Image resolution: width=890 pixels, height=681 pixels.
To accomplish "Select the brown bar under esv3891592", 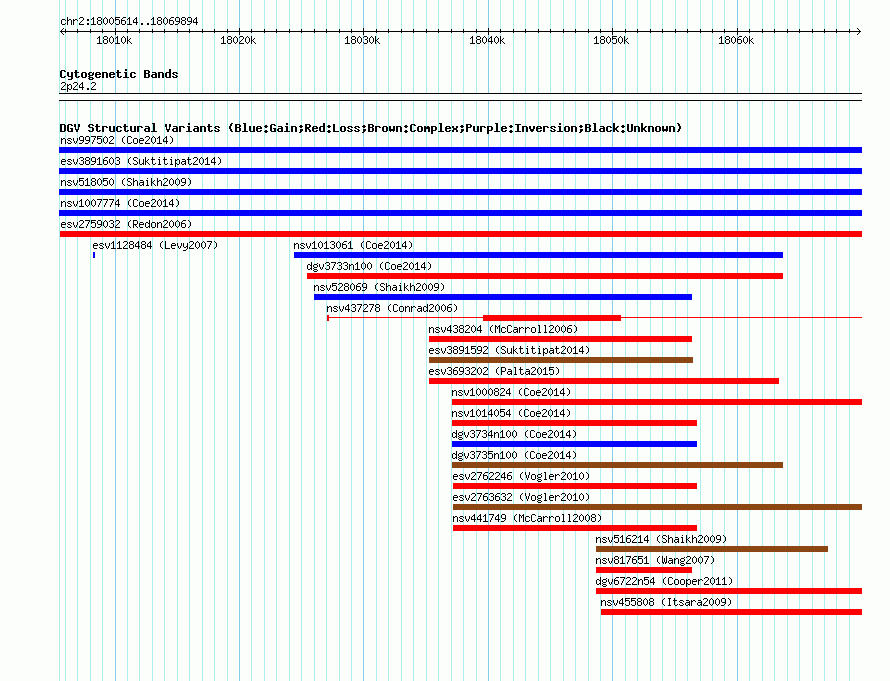I will (x=561, y=360).
